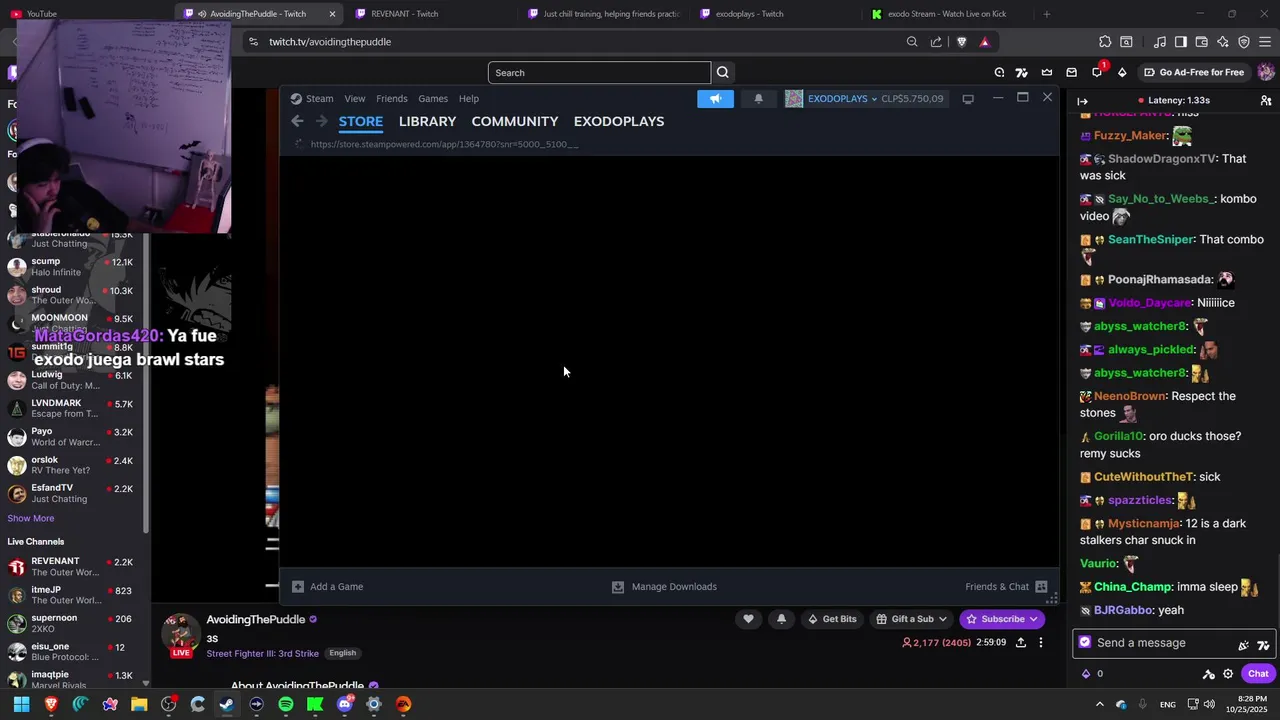Close the AvoidingThePuddle browser tab
Image resolution: width=1280 pixels, height=720 pixels.
point(332,14)
